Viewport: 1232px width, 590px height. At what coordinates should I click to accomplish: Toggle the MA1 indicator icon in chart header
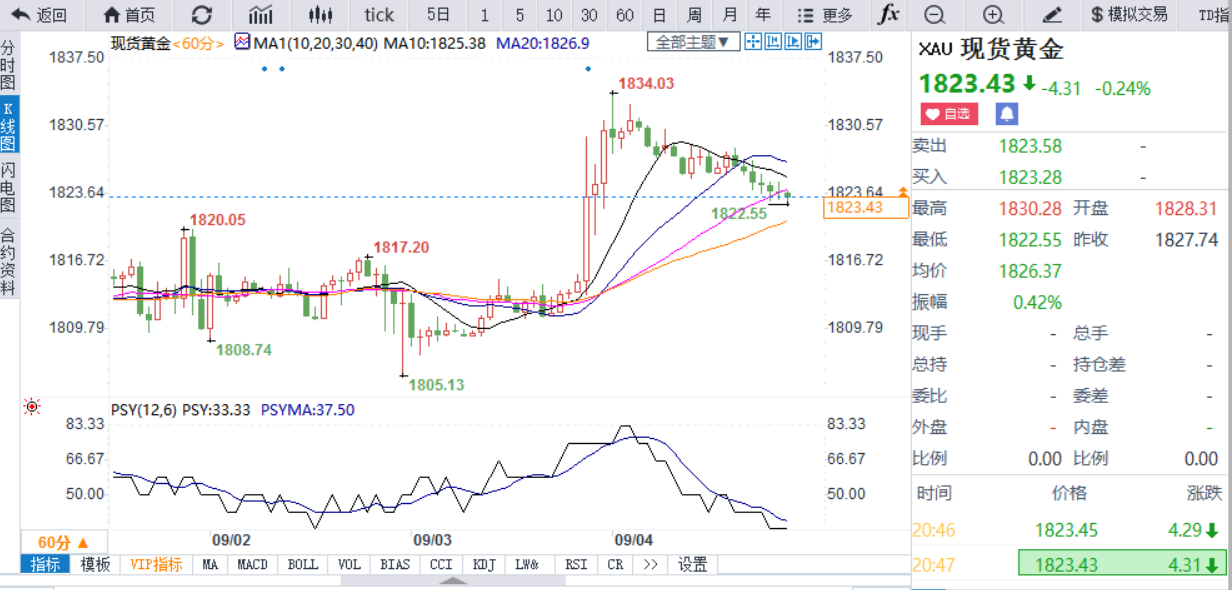pos(243,42)
